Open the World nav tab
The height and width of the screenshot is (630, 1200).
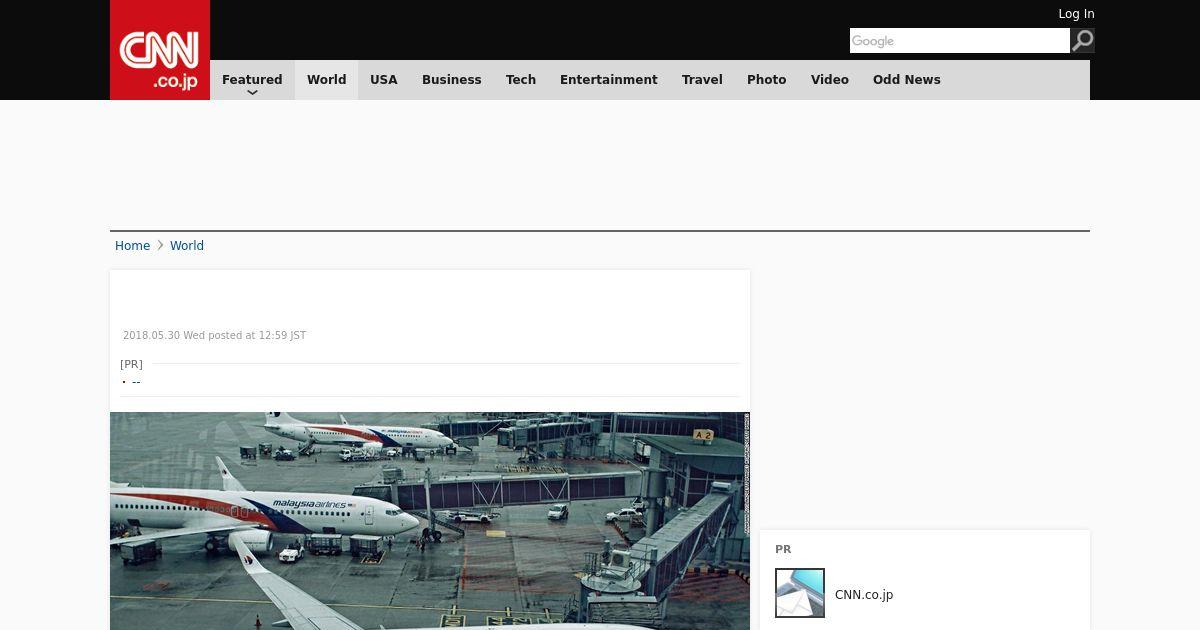pyautogui.click(x=326, y=80)
